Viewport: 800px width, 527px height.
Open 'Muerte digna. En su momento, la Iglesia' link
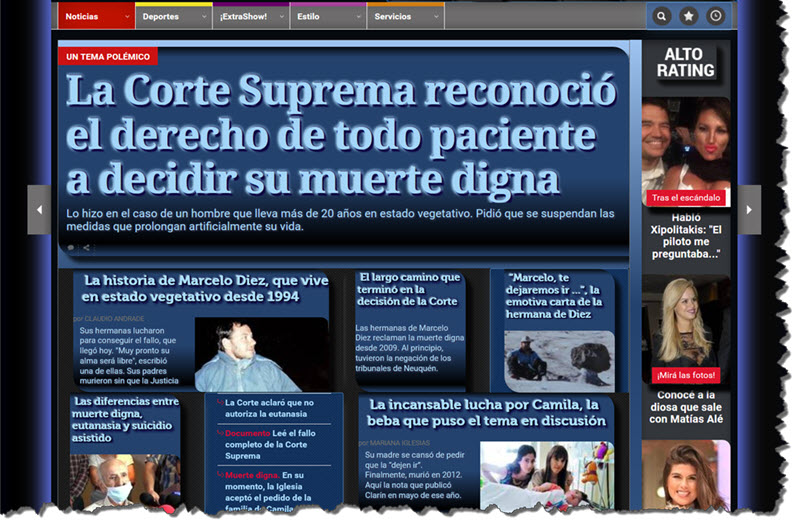click(270, 491)
